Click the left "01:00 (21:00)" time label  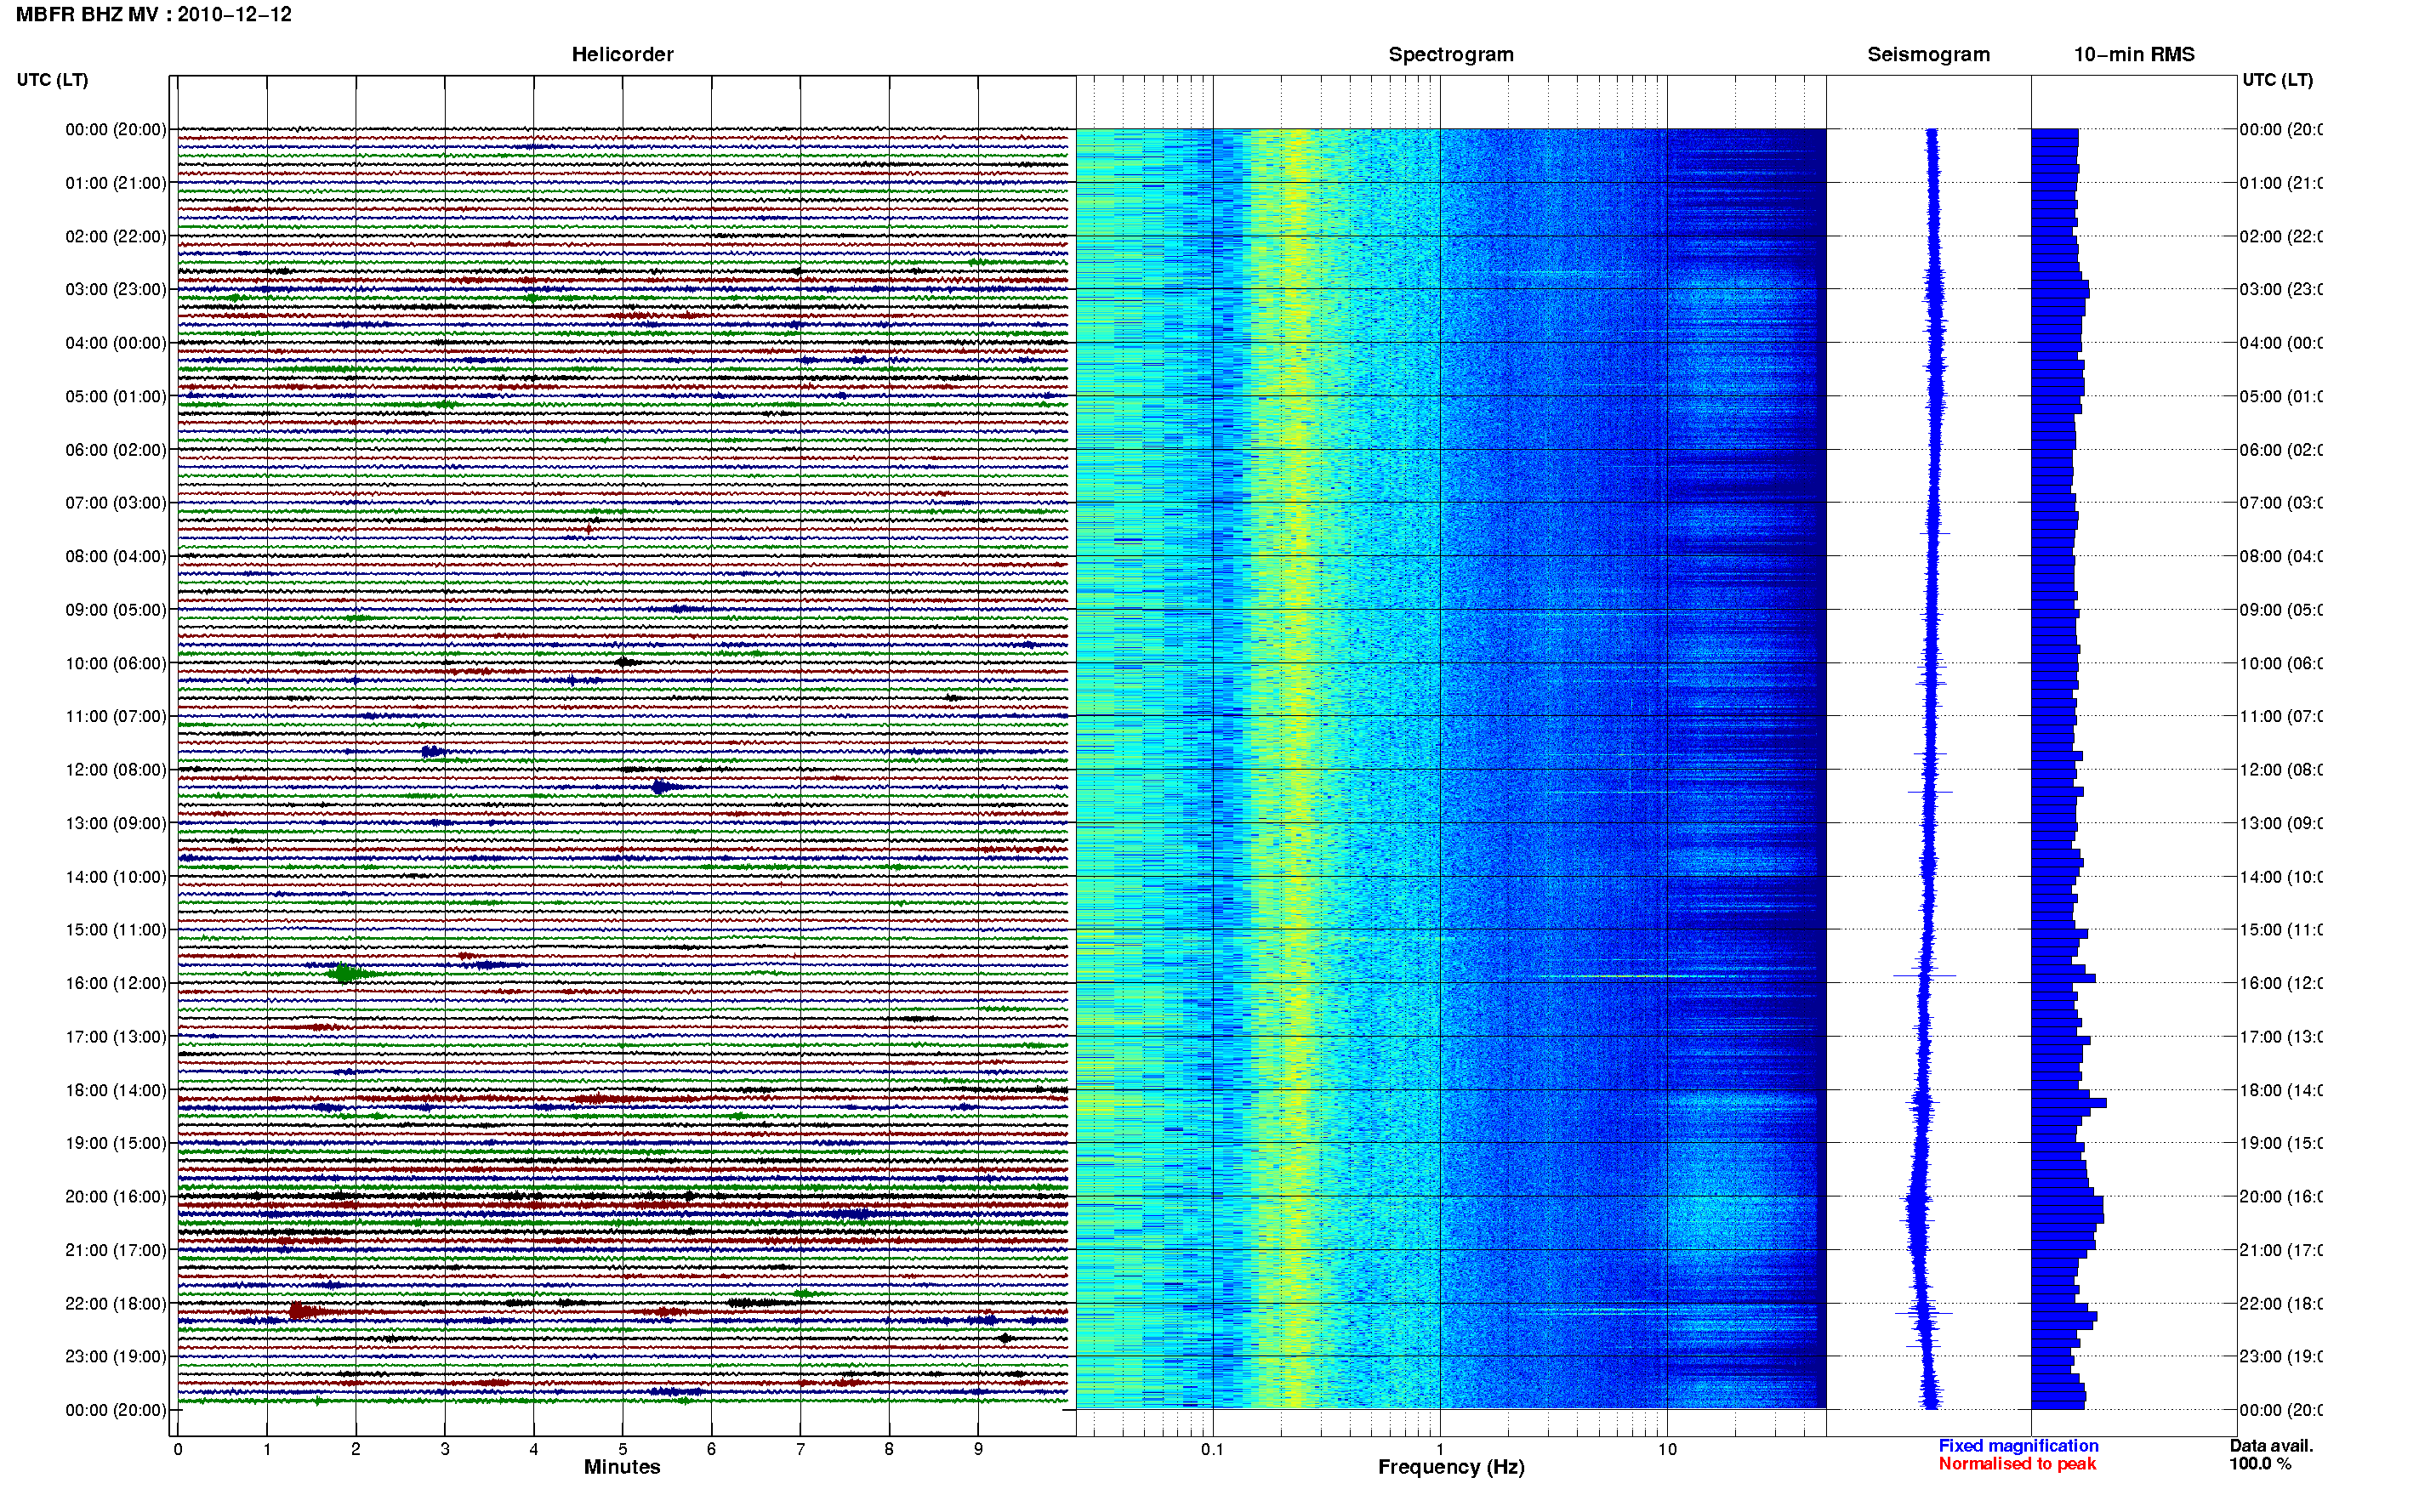[x=116, y=183]
